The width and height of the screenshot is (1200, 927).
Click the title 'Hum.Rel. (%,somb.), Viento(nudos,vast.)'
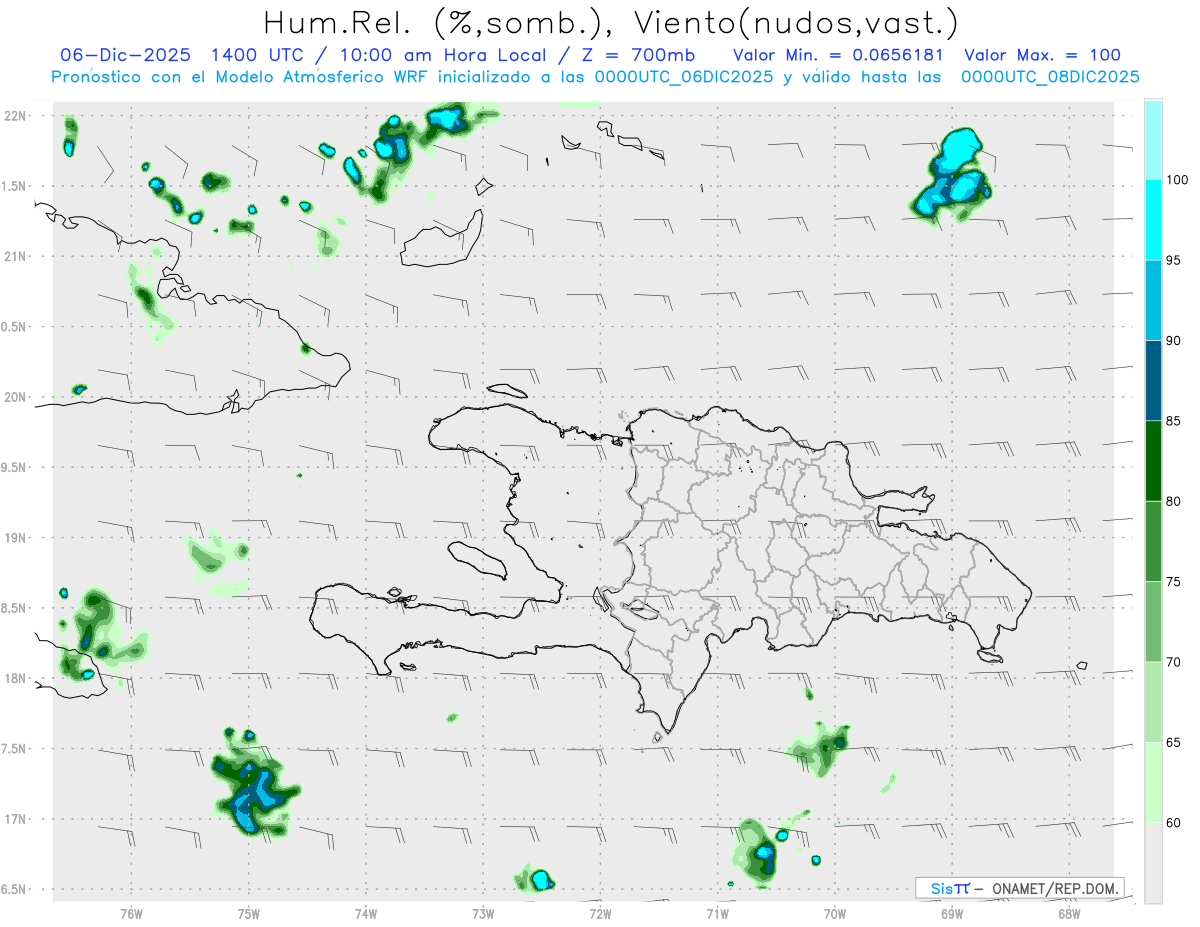[611, 22]
